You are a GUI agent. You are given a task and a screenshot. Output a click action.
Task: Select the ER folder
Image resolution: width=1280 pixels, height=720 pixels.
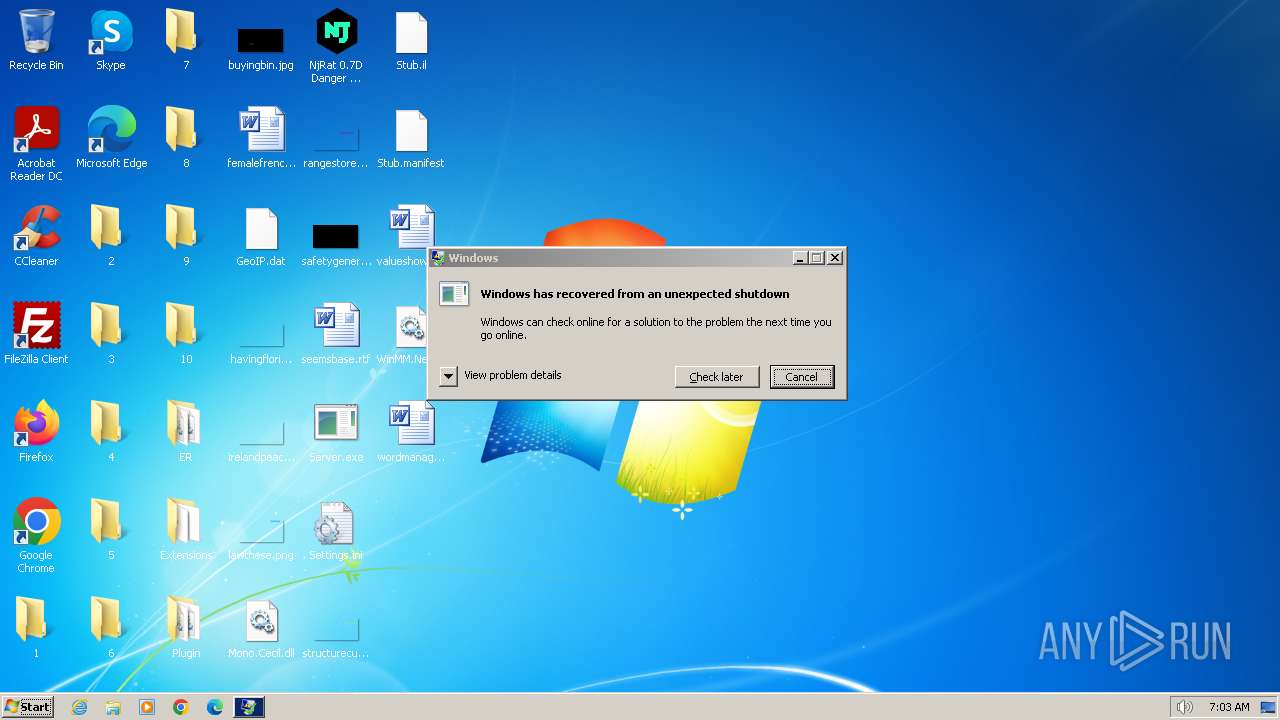point(185,432)
